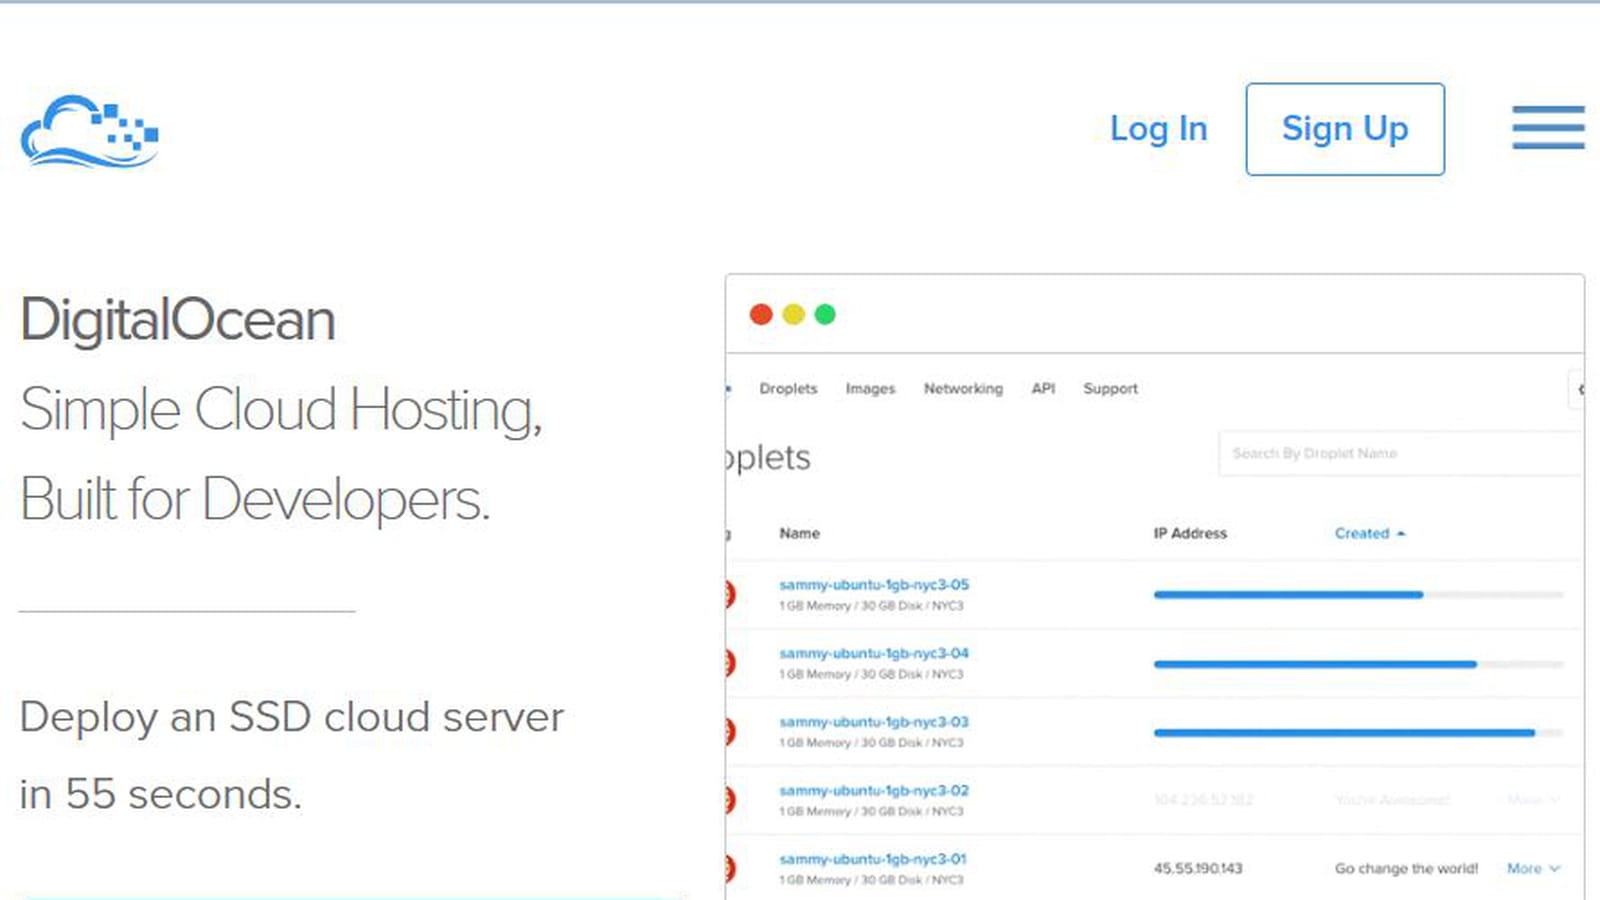Click the Search By Droplet Name field
The height and width of the screenshot is (900, 1600).
click(x=1400, y=453)
